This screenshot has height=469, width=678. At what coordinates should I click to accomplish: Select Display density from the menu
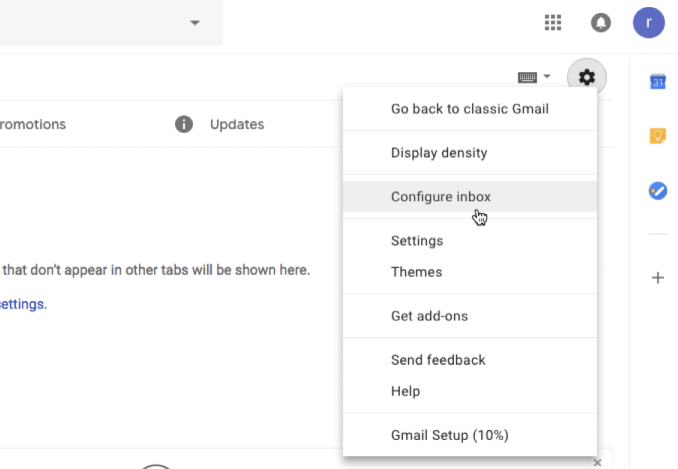click(x=470, y=153)
